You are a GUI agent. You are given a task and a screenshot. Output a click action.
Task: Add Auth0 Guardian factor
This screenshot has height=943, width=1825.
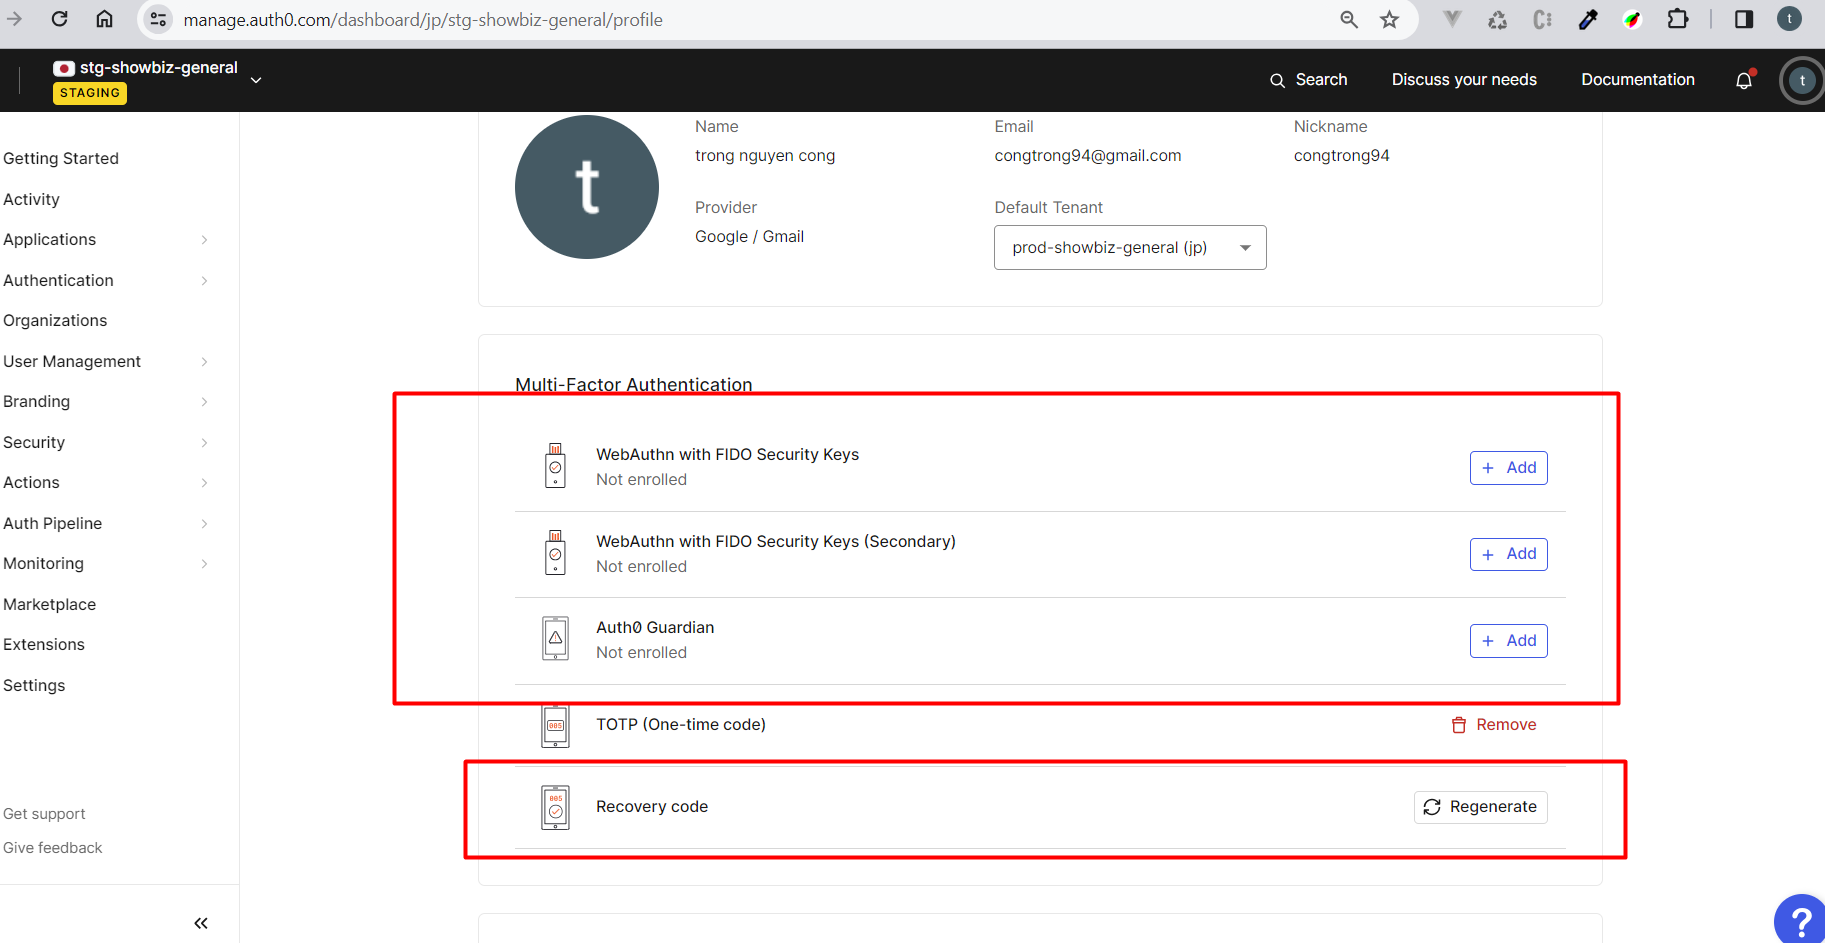pyautogui.click(x=1508, y=641)
